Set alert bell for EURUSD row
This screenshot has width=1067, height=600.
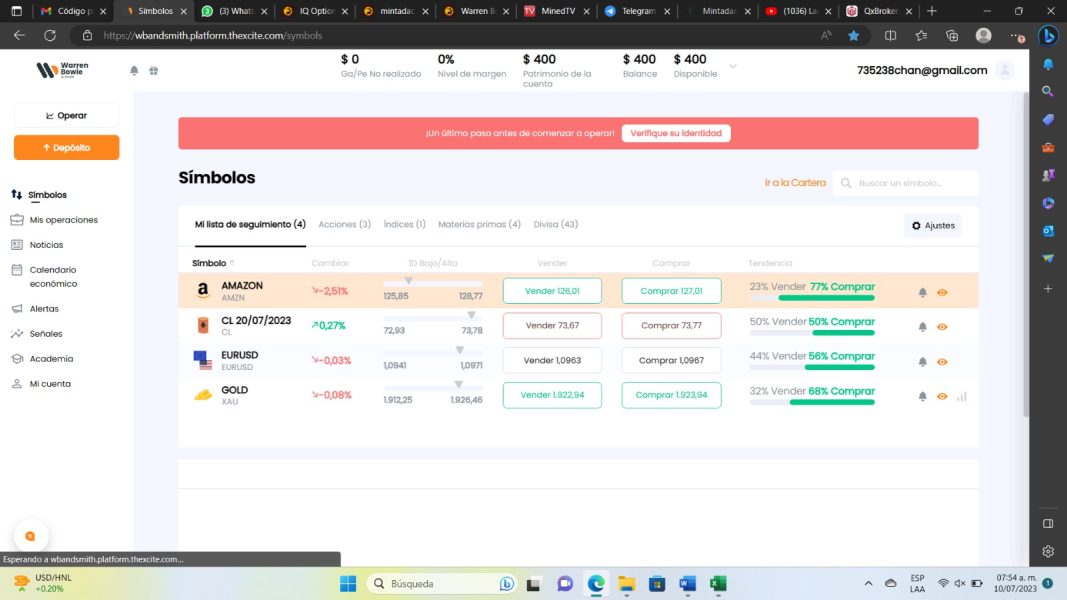click(x=922, y=361)
